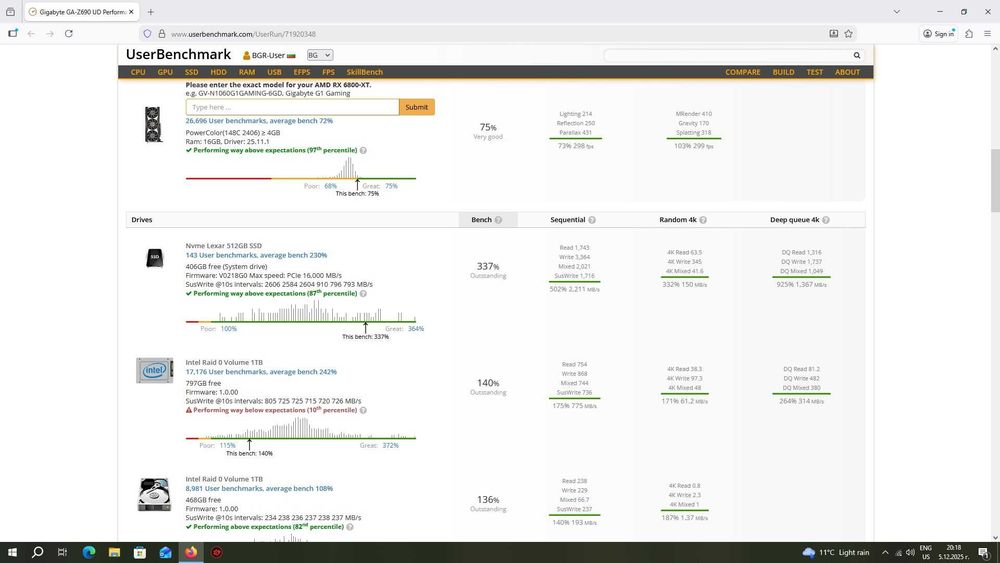
Task: Open Task View on the taskbar
Action: click(x=62, y=552)
